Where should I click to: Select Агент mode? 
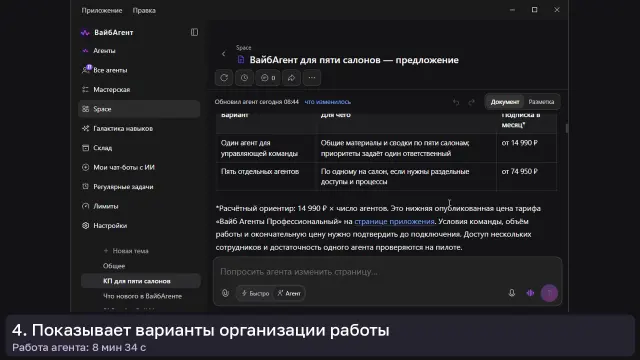point(289,293)
